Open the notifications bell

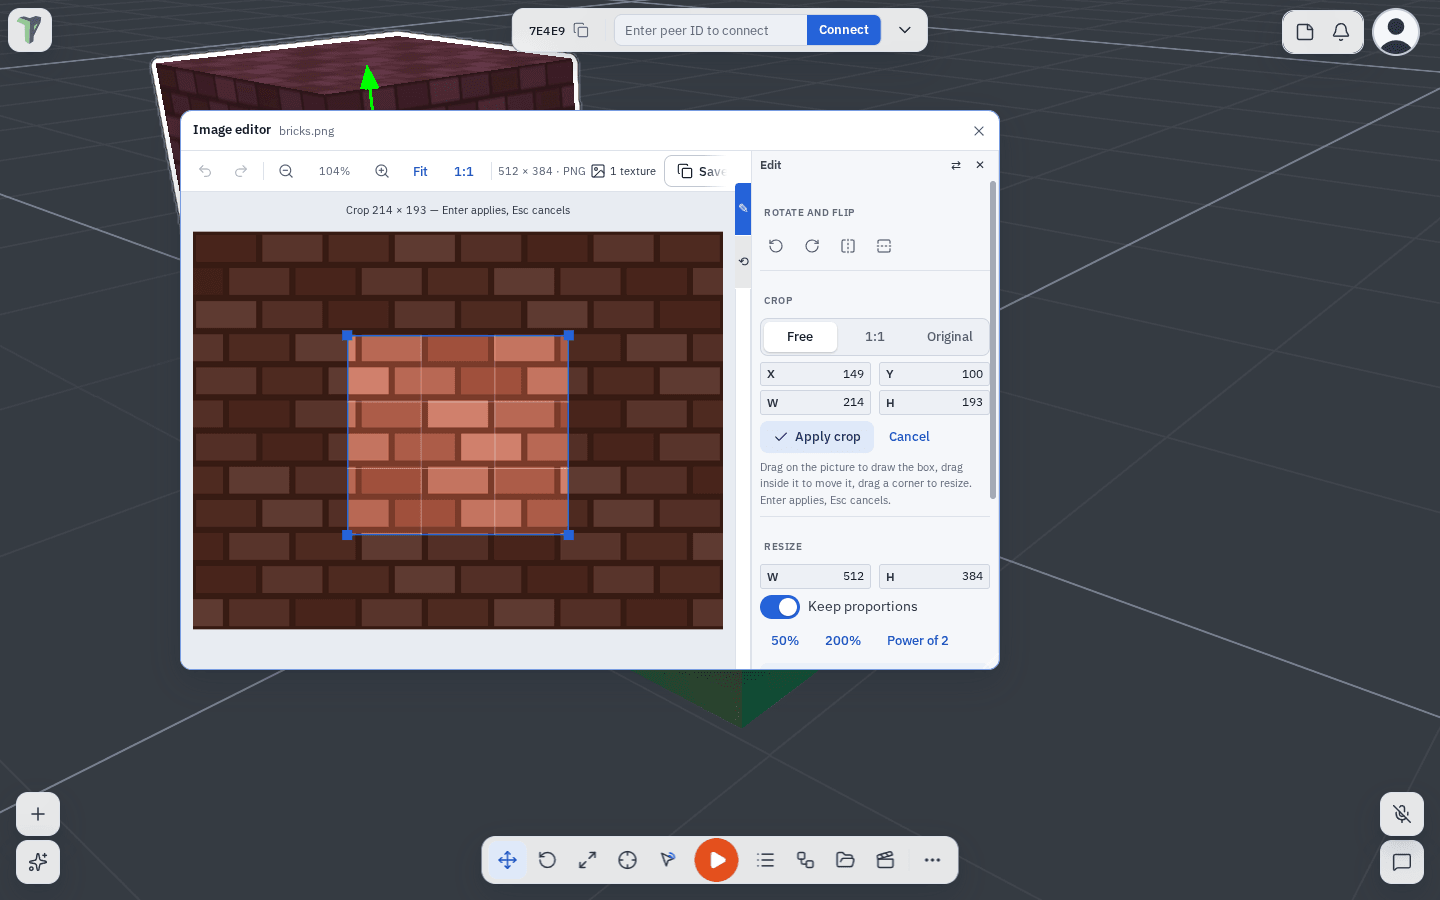[x=1341, y=32]
